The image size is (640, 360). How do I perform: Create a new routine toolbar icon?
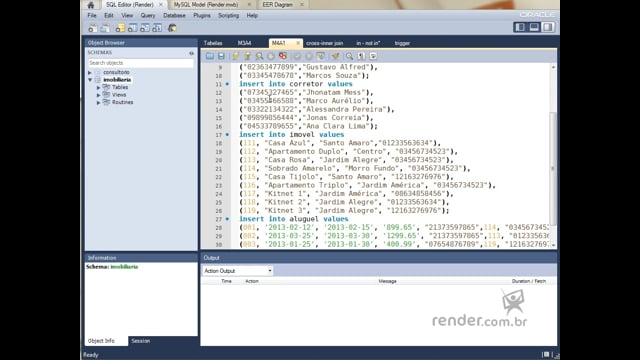pyautogui.click(x=157, y=28)
